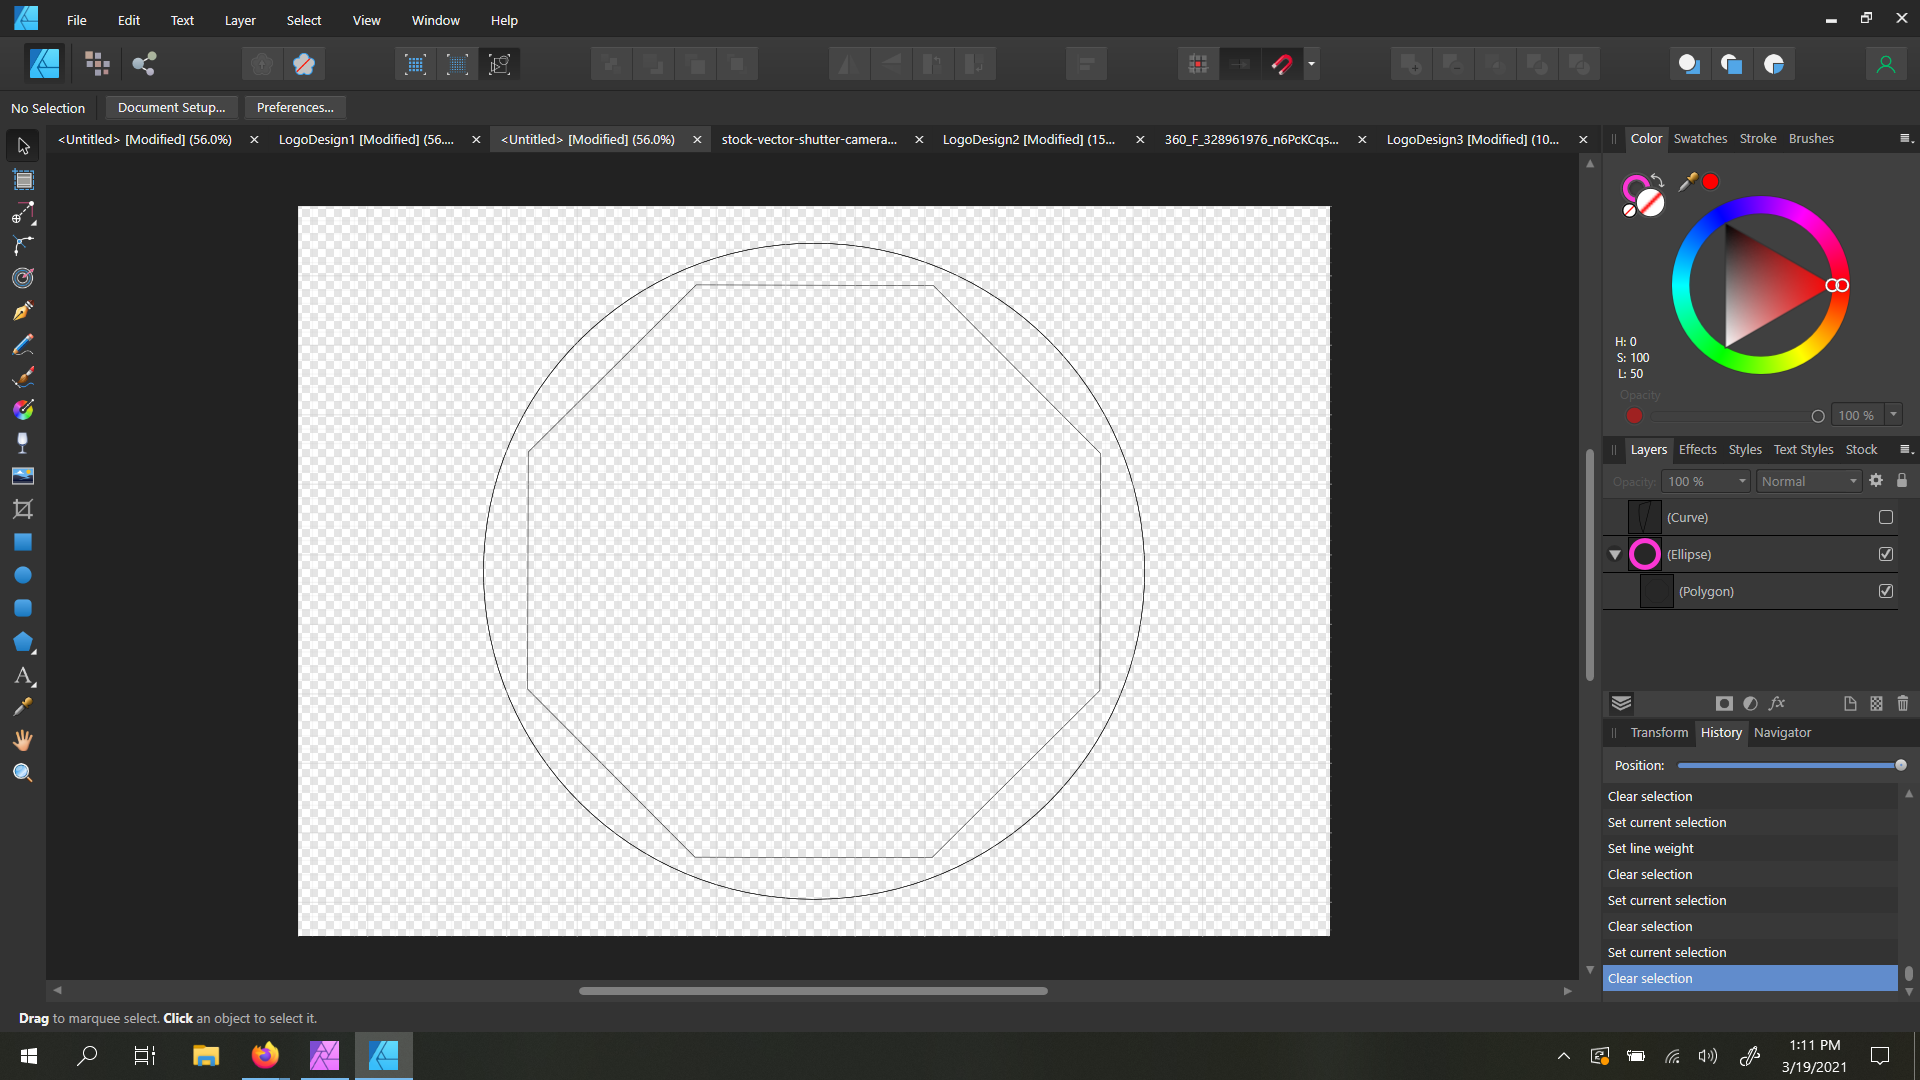The image size is (1920, 1080).
Task: Open the Normal blend mode dropdown
Action: pyautogui.click(x=1808, y=481)
